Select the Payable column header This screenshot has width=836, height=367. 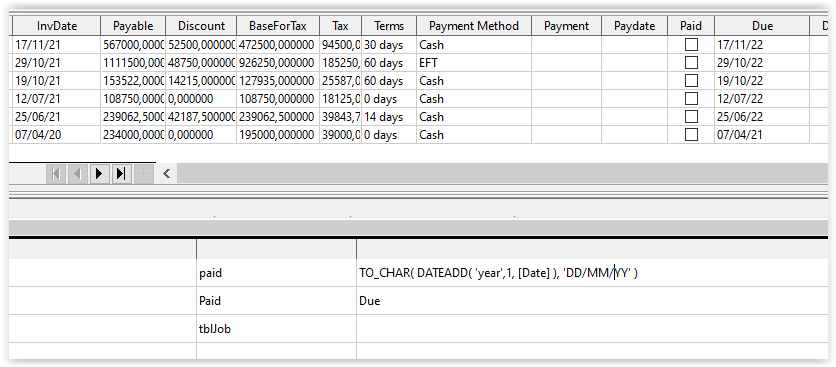click(x=133, y=26)
